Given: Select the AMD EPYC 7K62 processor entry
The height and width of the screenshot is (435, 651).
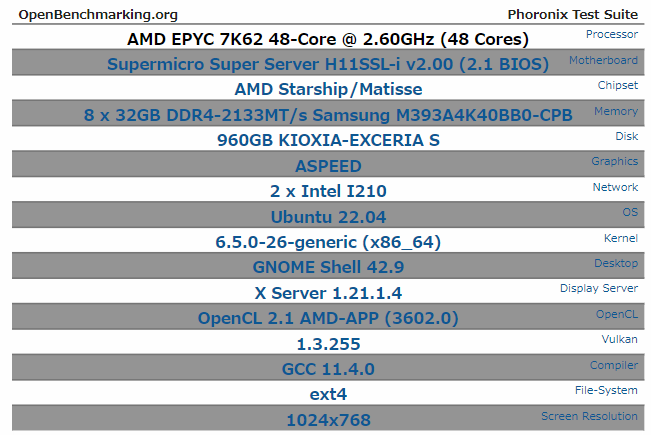Looking at the screenshot, I should point(328,39).
